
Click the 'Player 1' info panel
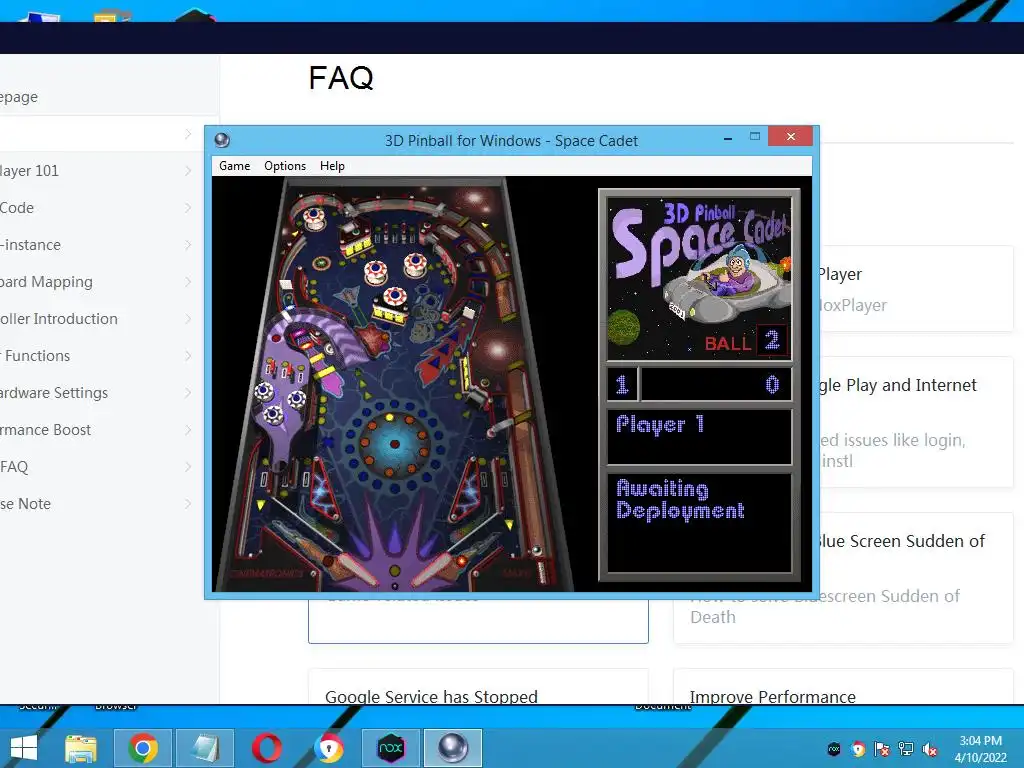699,437
